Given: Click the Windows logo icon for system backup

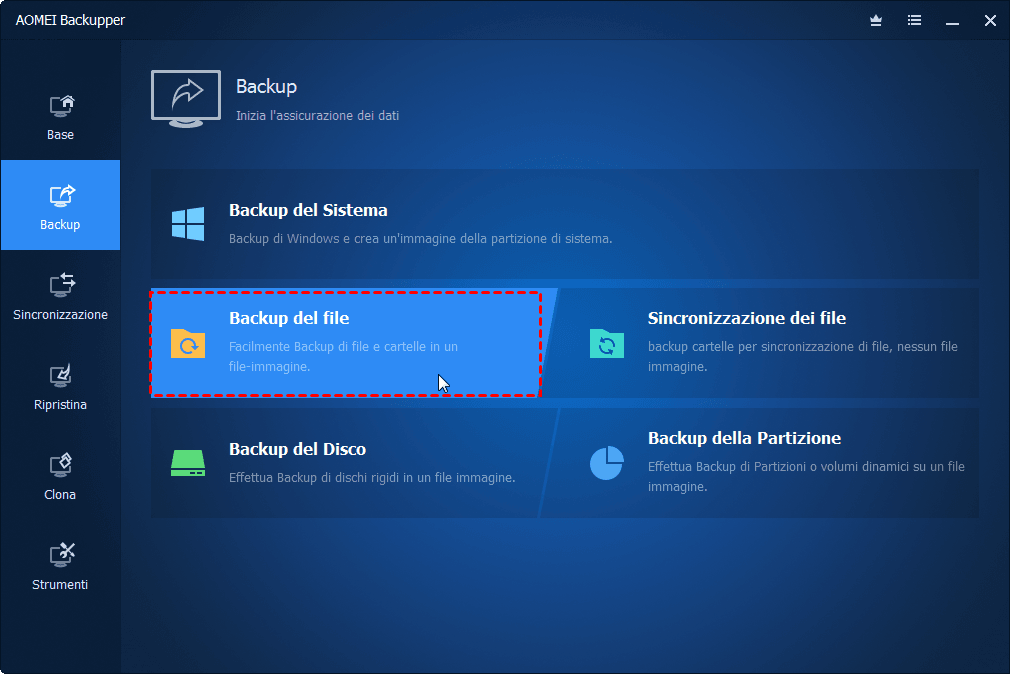Looking at the screenshot, I should [x=188, y=224].
